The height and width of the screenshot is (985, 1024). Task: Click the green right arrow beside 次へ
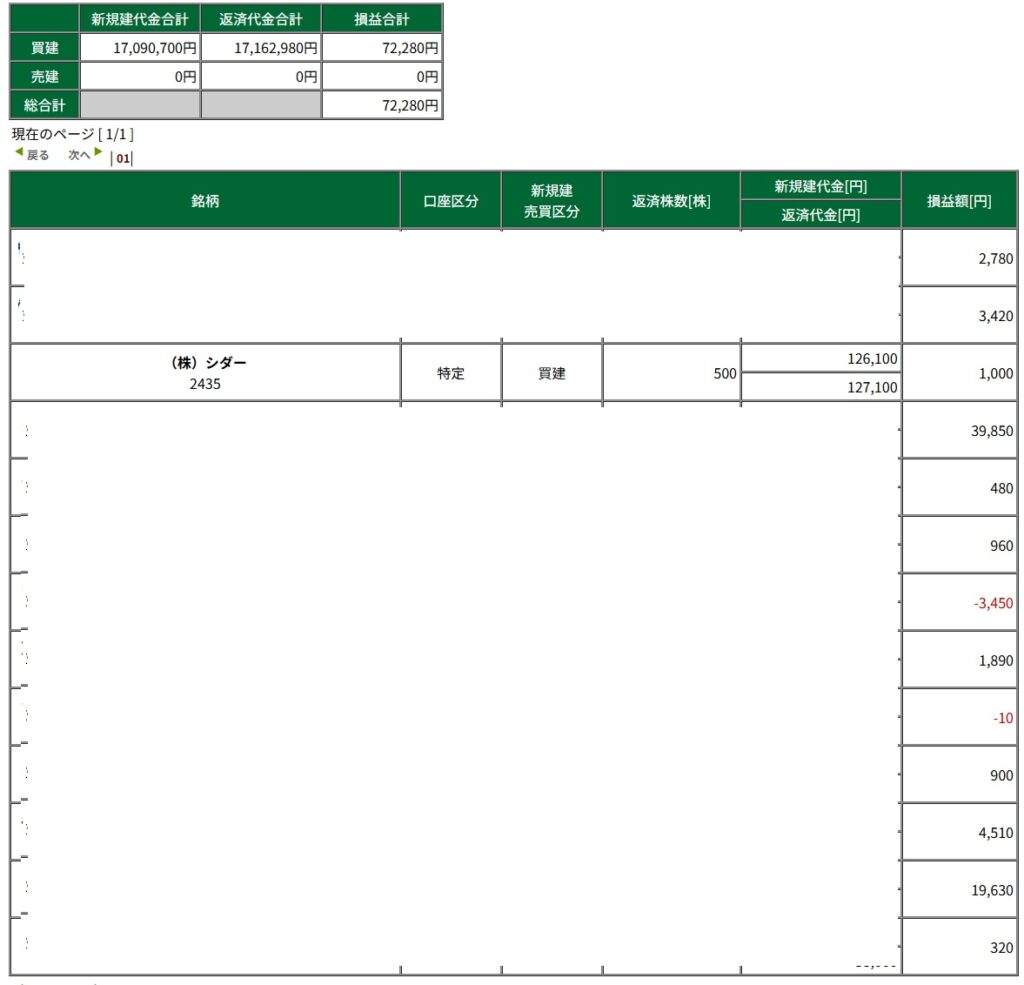[98, 153]
